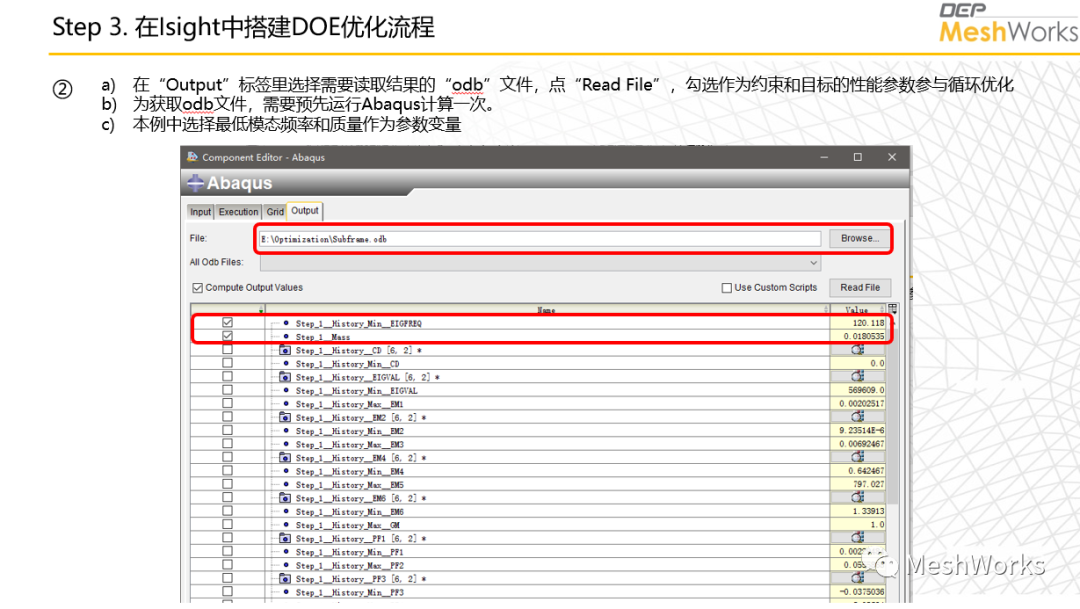The height and width of the screenshot is (609, 1080).
Task: Sort by the Value column header
Action: click(857, 309)
